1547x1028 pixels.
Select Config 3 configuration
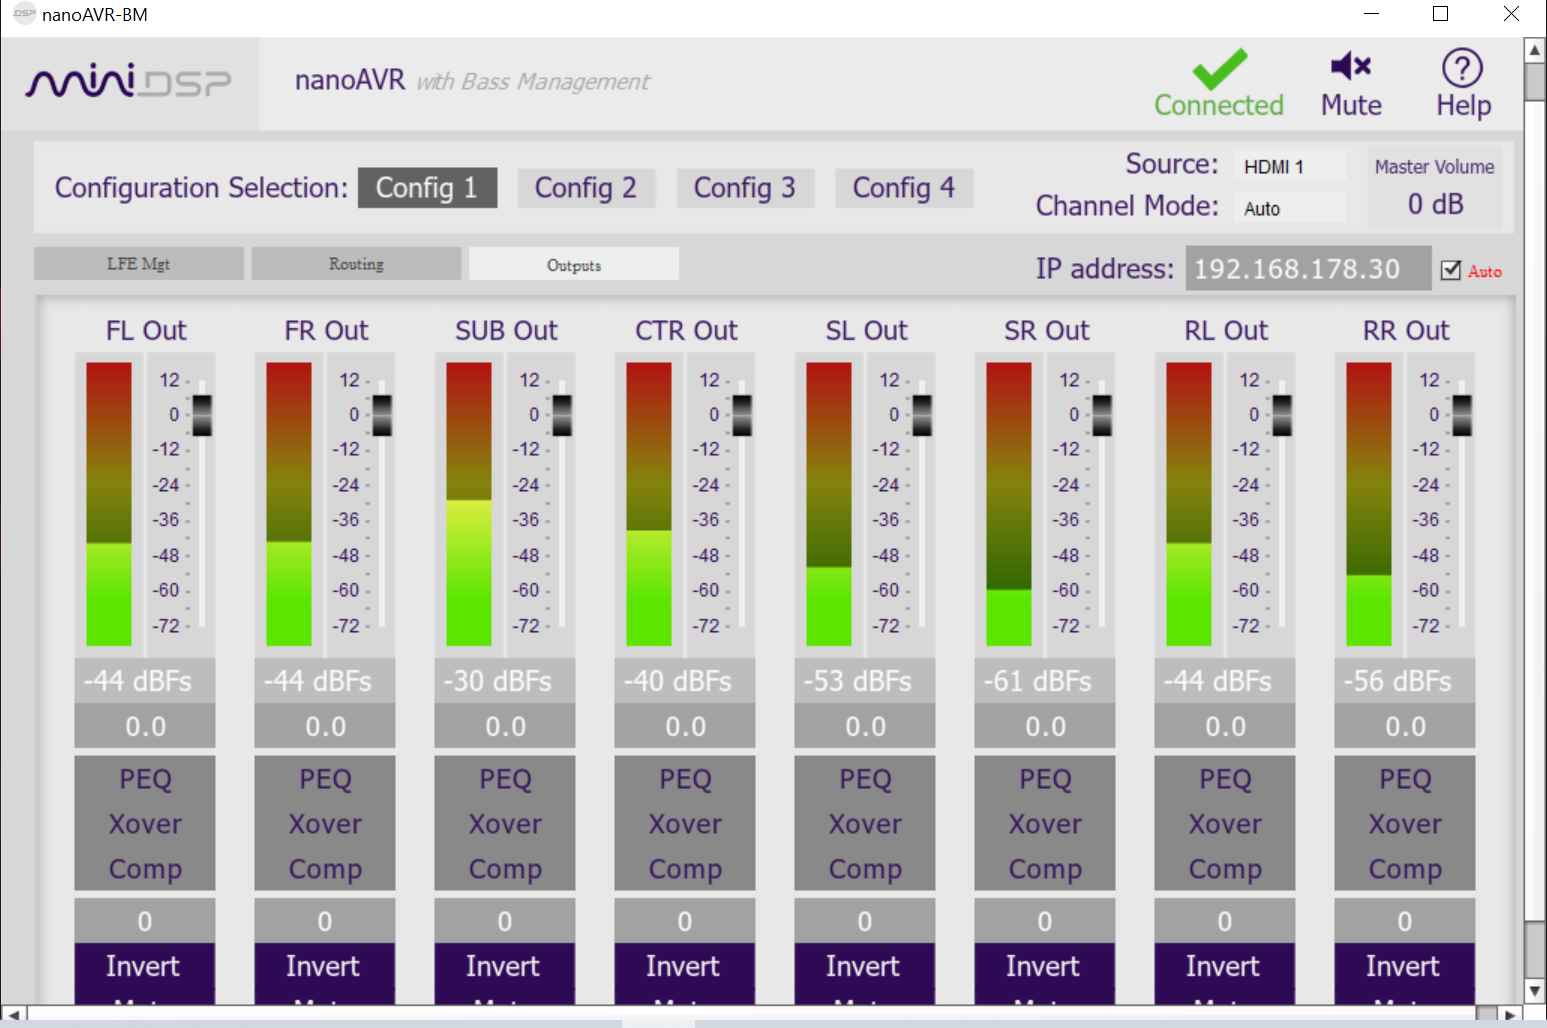click(x=745, y=188)
